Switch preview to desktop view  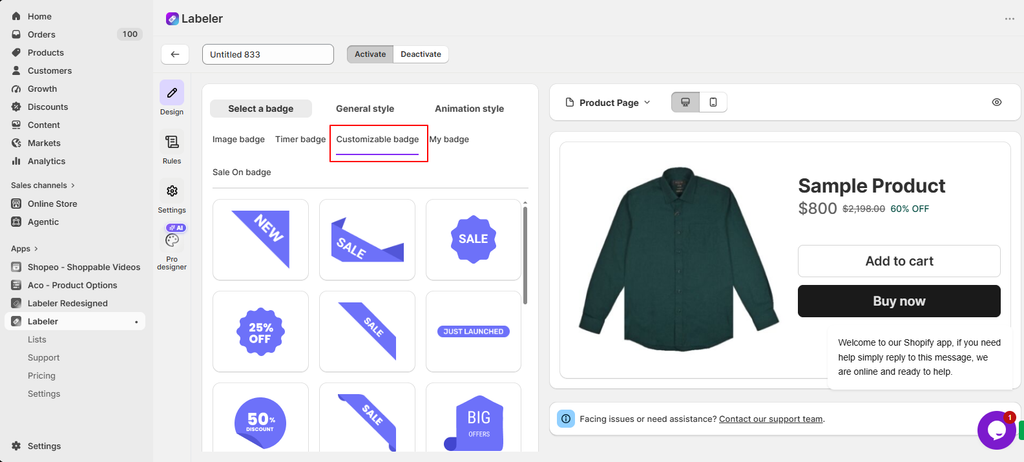coord(685,102)
